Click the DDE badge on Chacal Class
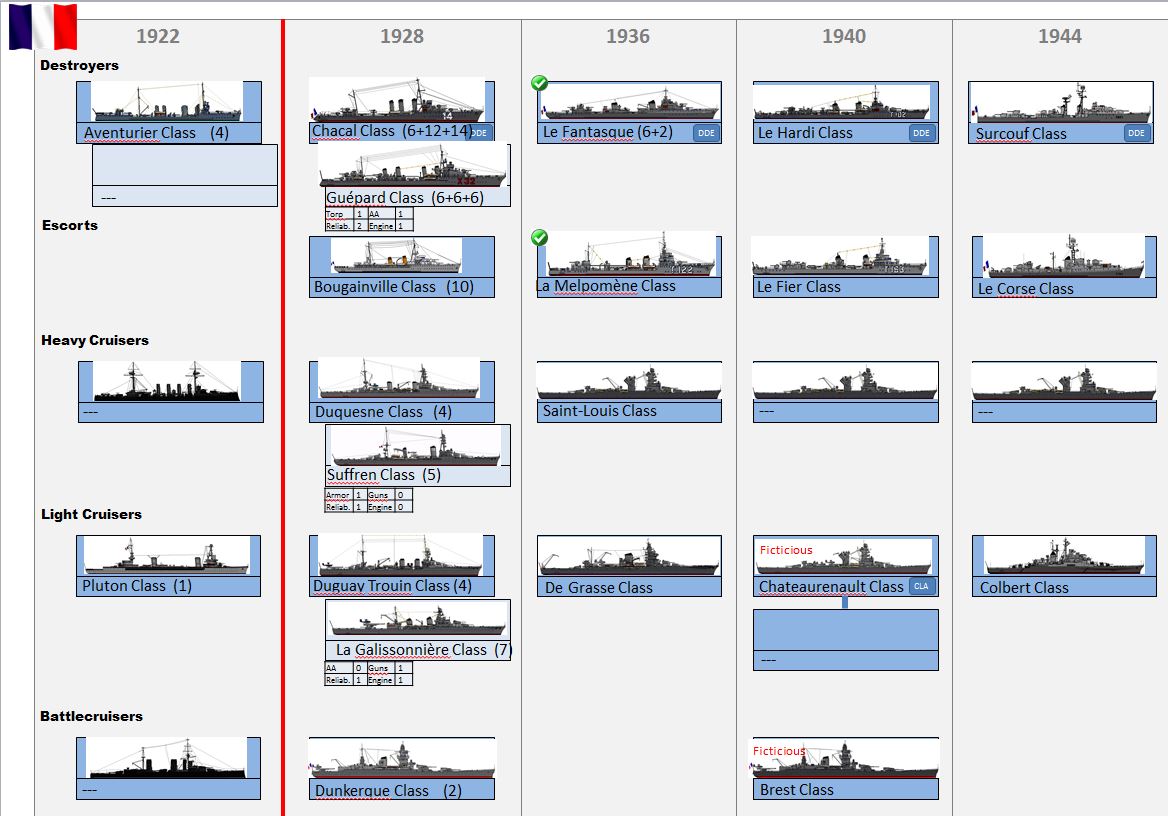 pyautogui.click(x=479, y=132)
